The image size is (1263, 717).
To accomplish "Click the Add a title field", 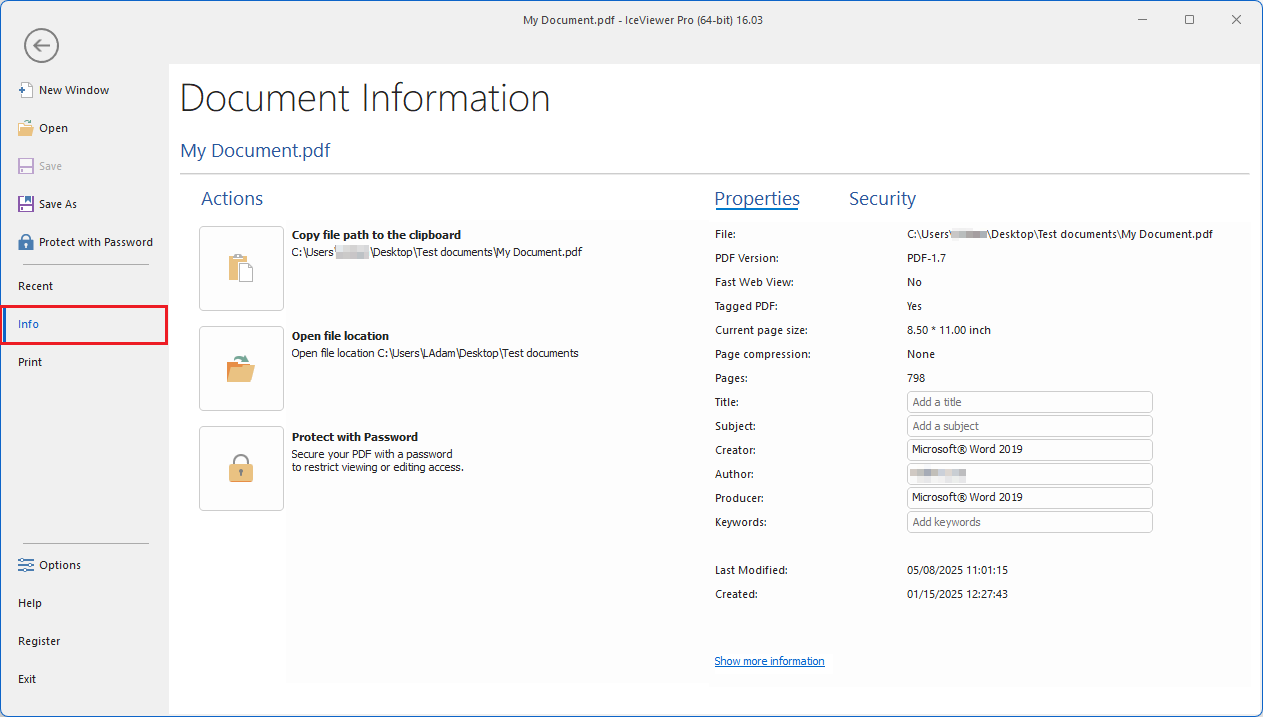I will tap(1030, 402).
